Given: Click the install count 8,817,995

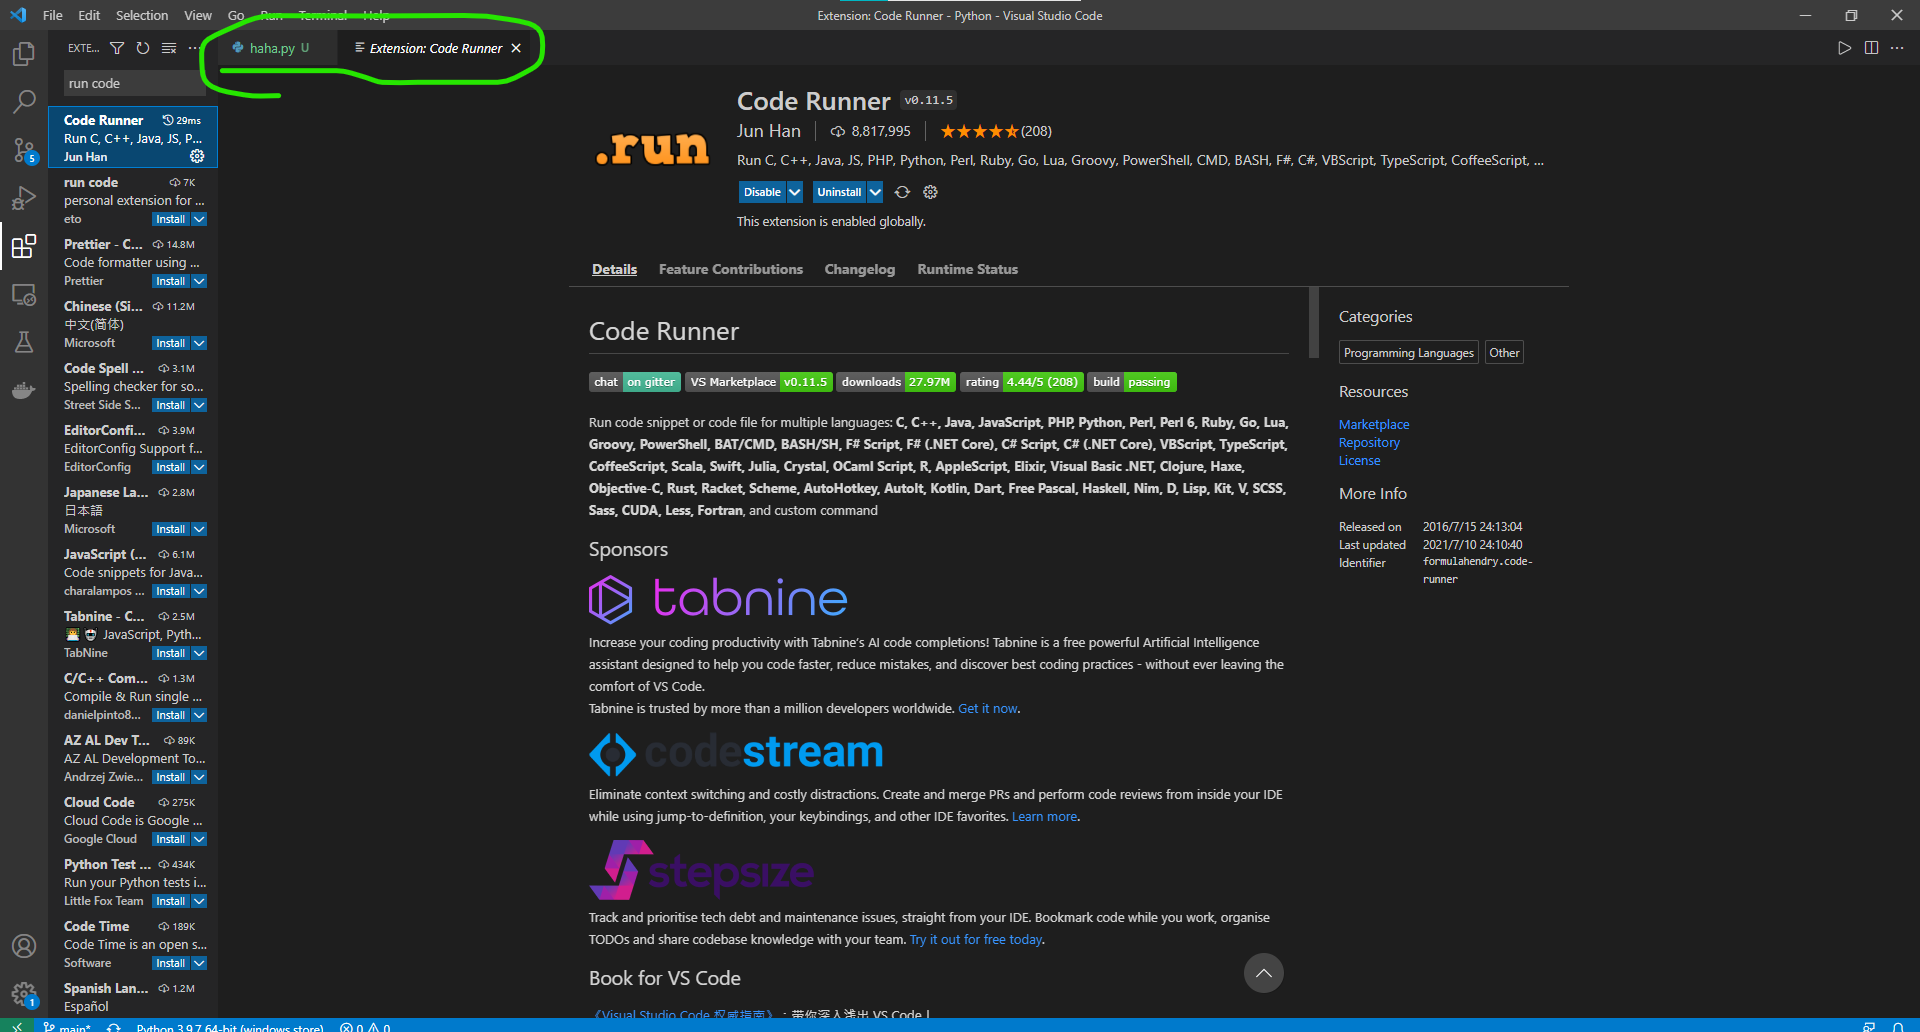Looking at the screenshot, I should pyautogui.click(x=870, y=131).
